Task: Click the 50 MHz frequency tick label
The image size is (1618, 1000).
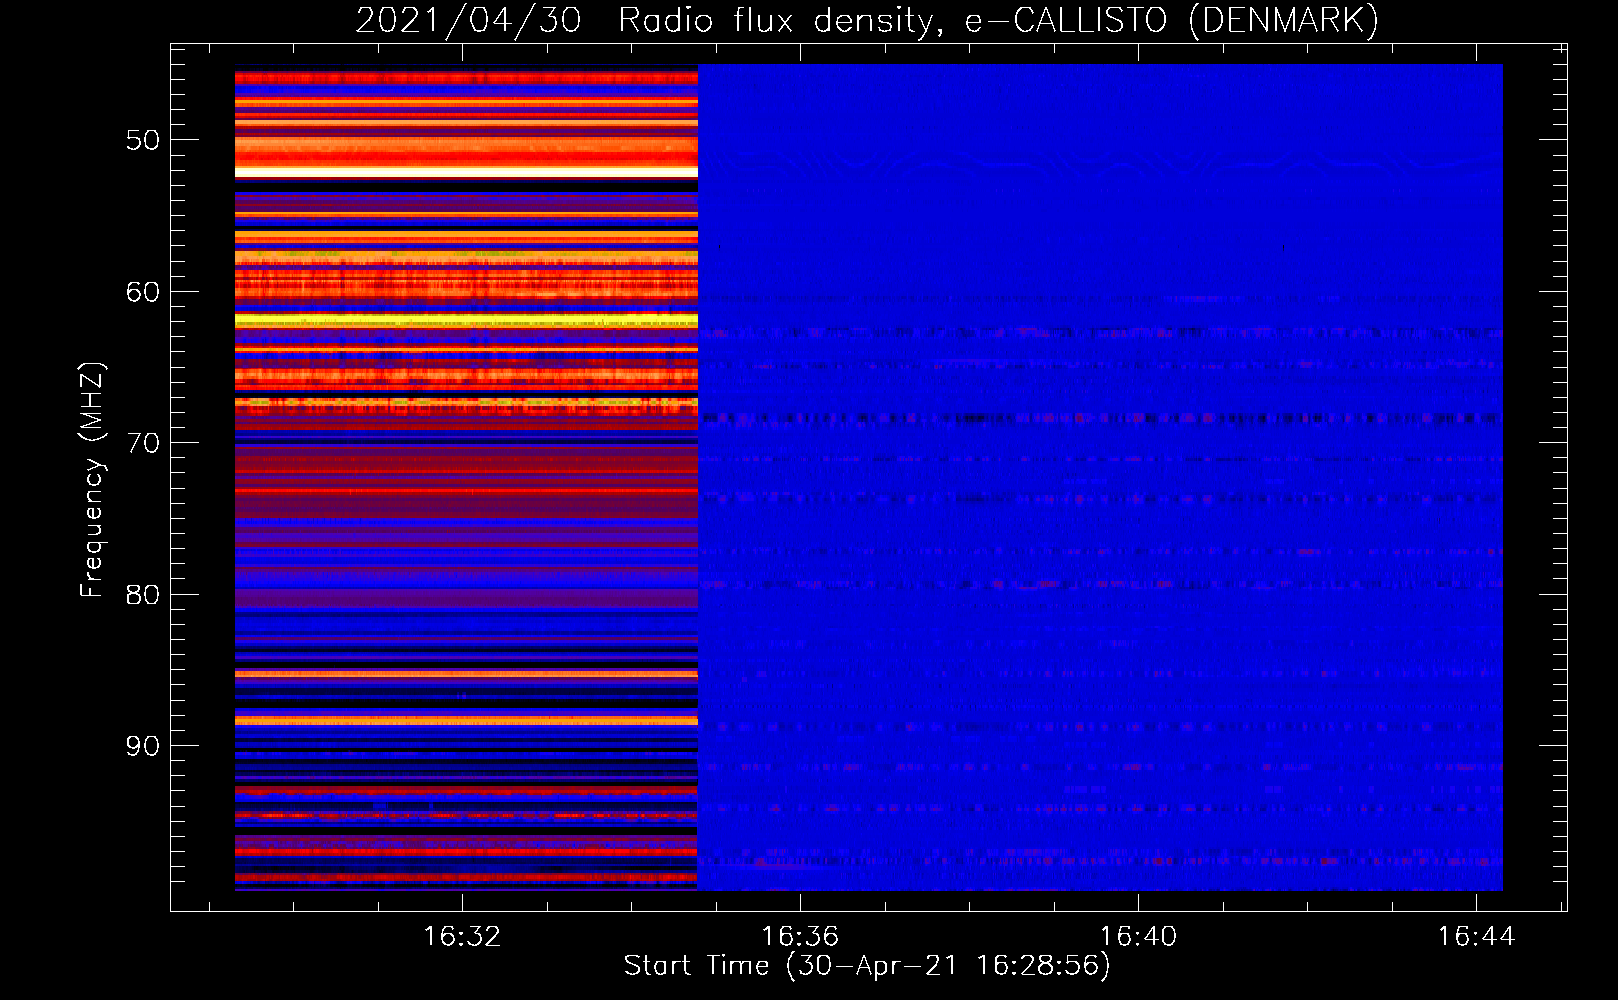Action: point(143,140)
